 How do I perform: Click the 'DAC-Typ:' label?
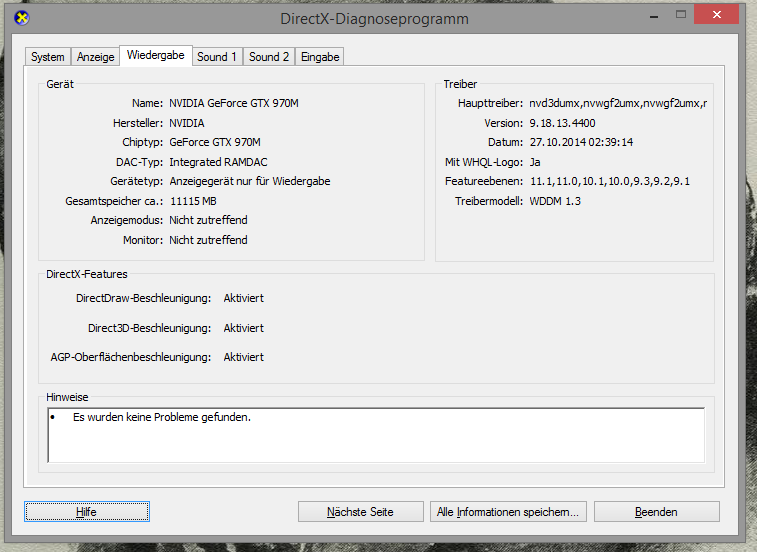(140, 162)
